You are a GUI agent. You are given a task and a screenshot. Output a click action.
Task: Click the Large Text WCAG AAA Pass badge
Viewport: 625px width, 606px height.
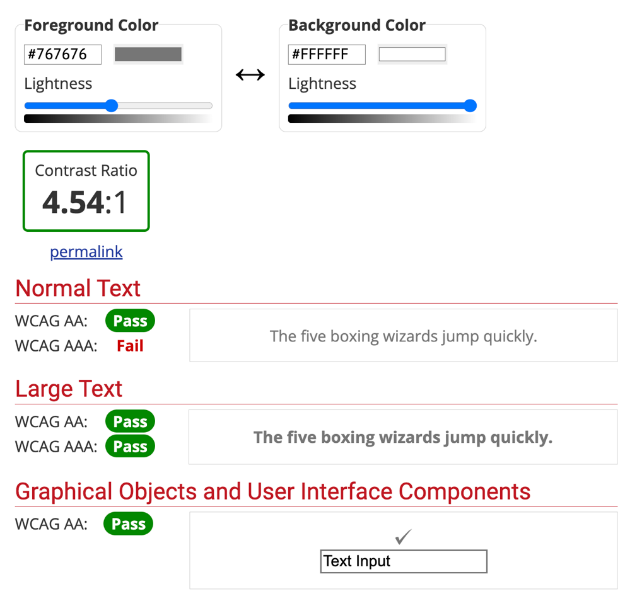(130, 447)
